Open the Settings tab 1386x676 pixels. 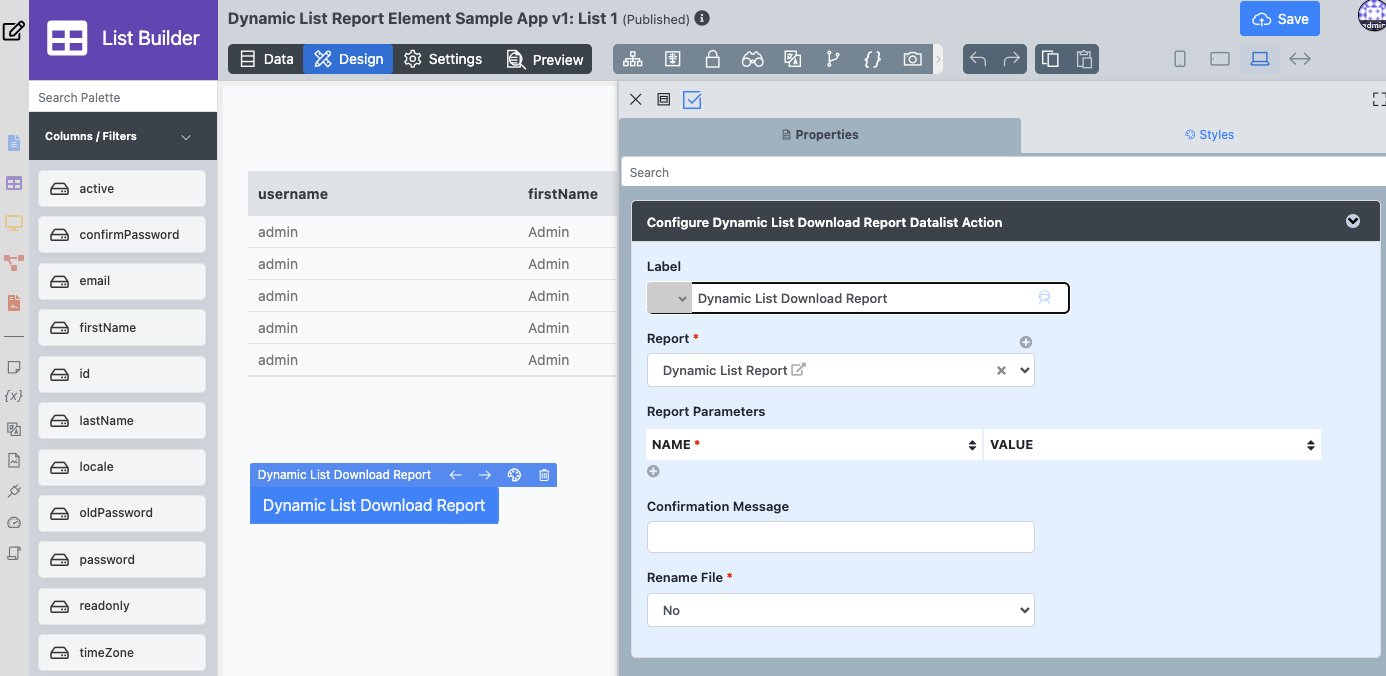[x=443, y=59]
